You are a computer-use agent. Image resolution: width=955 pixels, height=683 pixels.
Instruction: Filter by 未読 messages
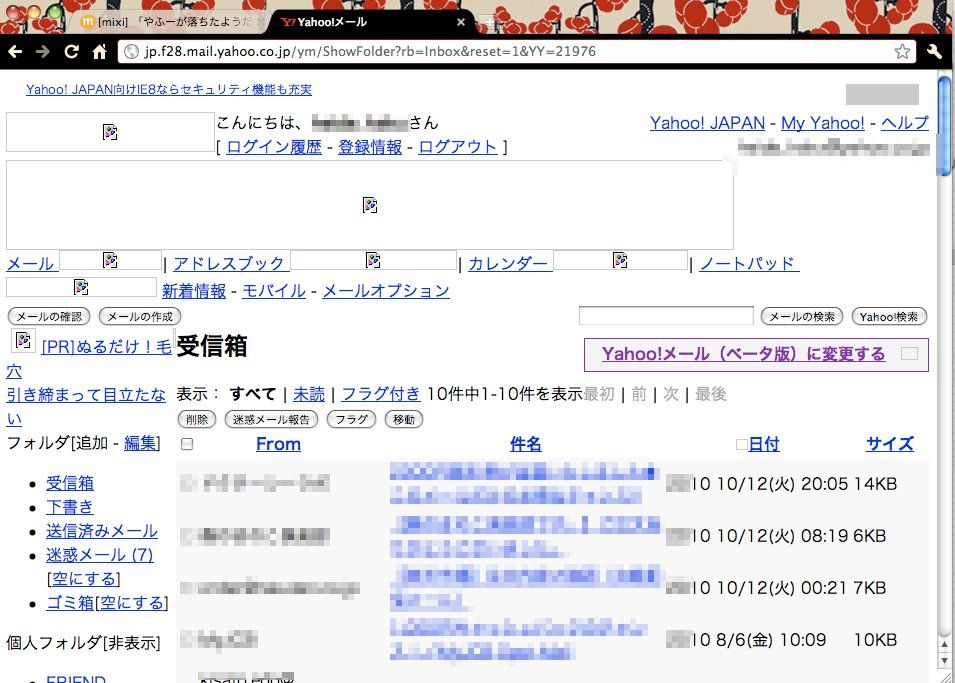tap(309, 394)
